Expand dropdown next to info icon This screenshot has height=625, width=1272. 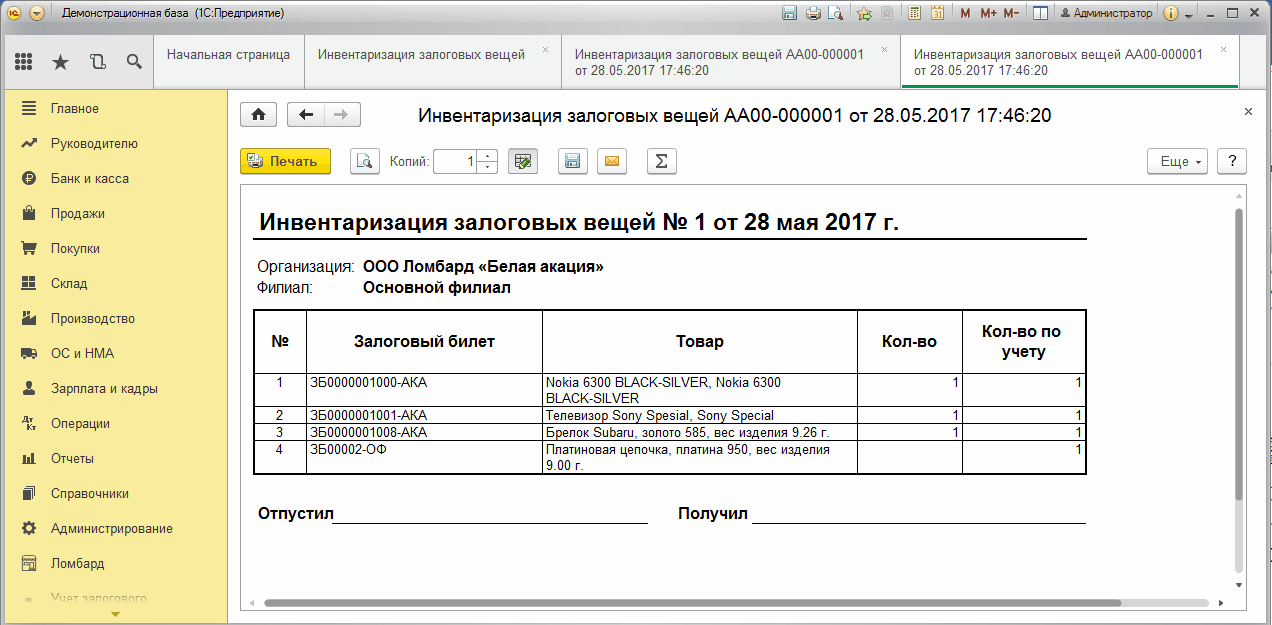coord(1189,15)
